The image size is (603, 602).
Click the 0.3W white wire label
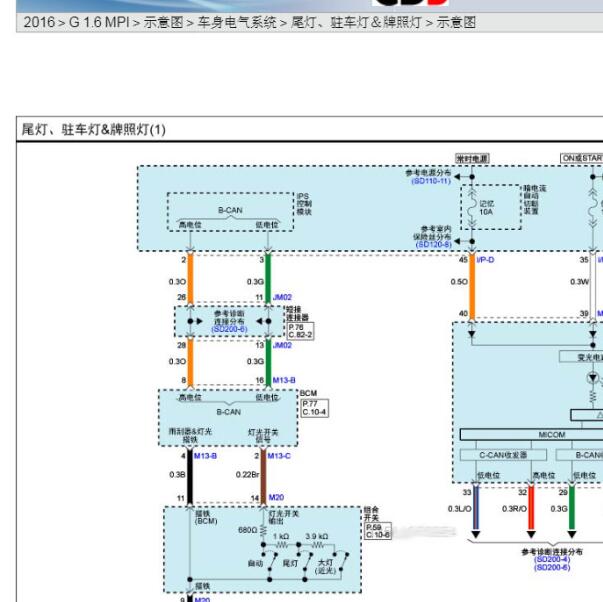[580, 282]
